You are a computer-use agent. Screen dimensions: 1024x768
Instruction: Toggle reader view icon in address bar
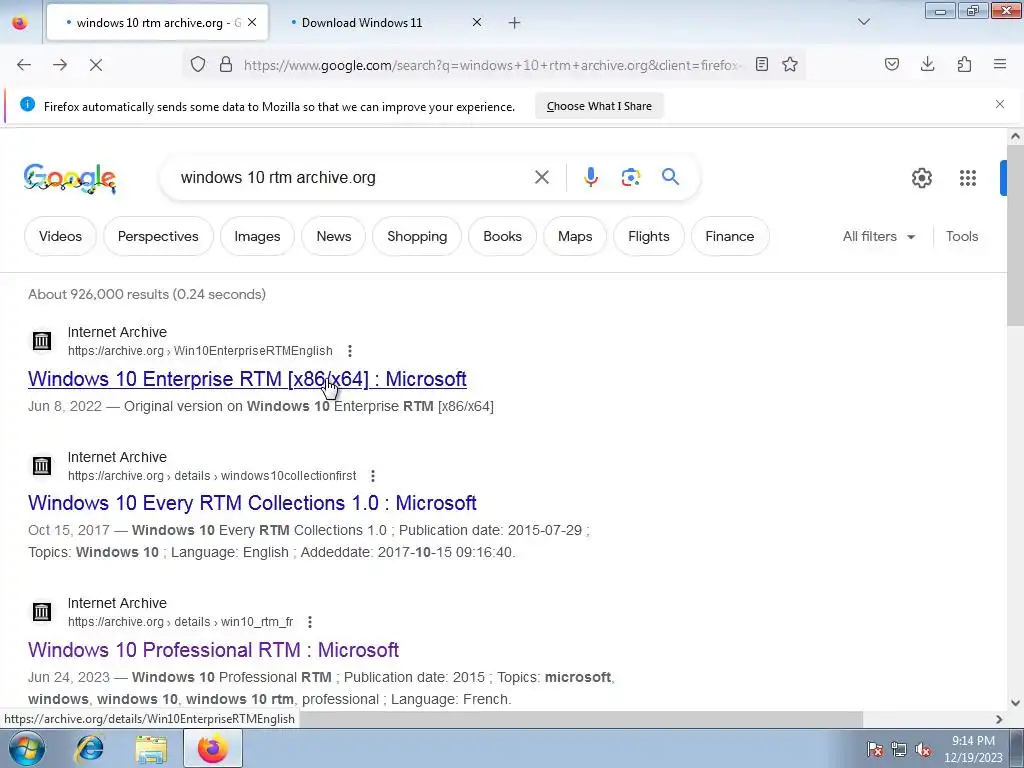tap(761, 64)
